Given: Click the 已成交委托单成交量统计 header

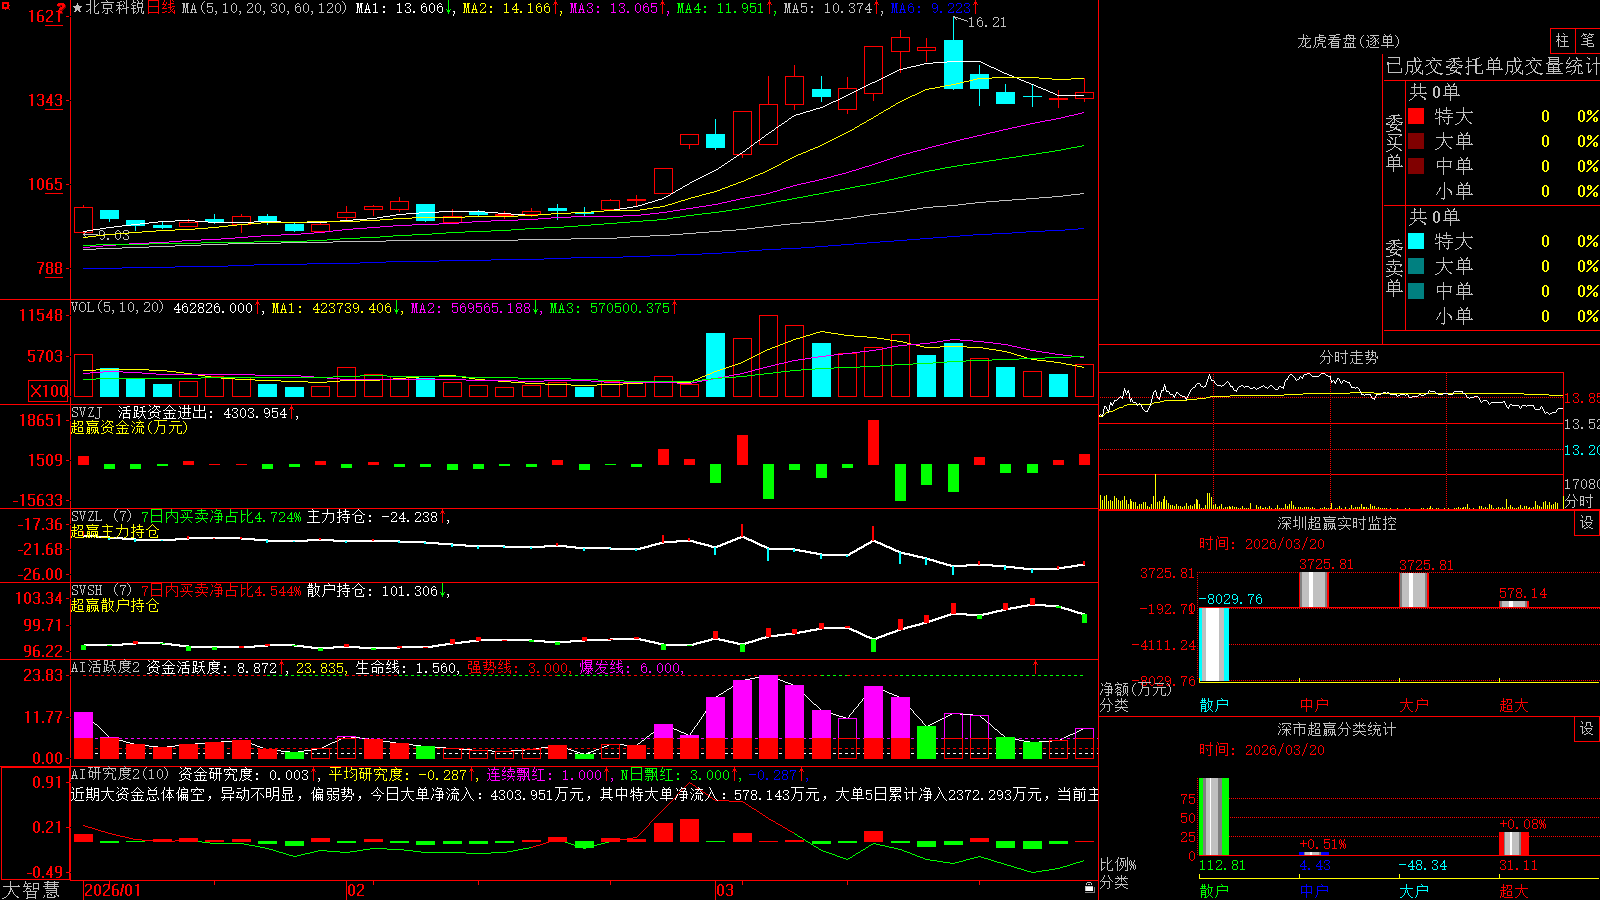Looking at the screenshot, I should (x=1492, y=67).
